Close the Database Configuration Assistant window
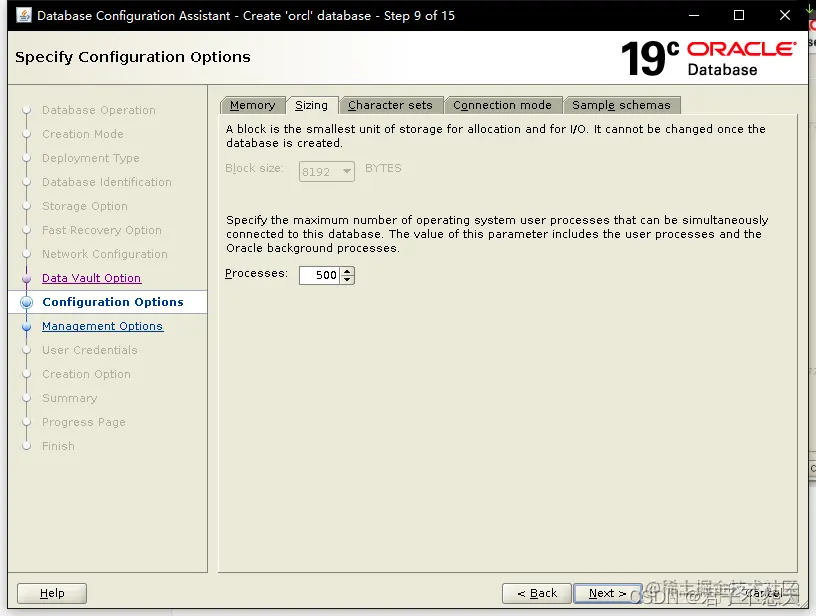This screenshot has height=616, width=816. point(785,15)
